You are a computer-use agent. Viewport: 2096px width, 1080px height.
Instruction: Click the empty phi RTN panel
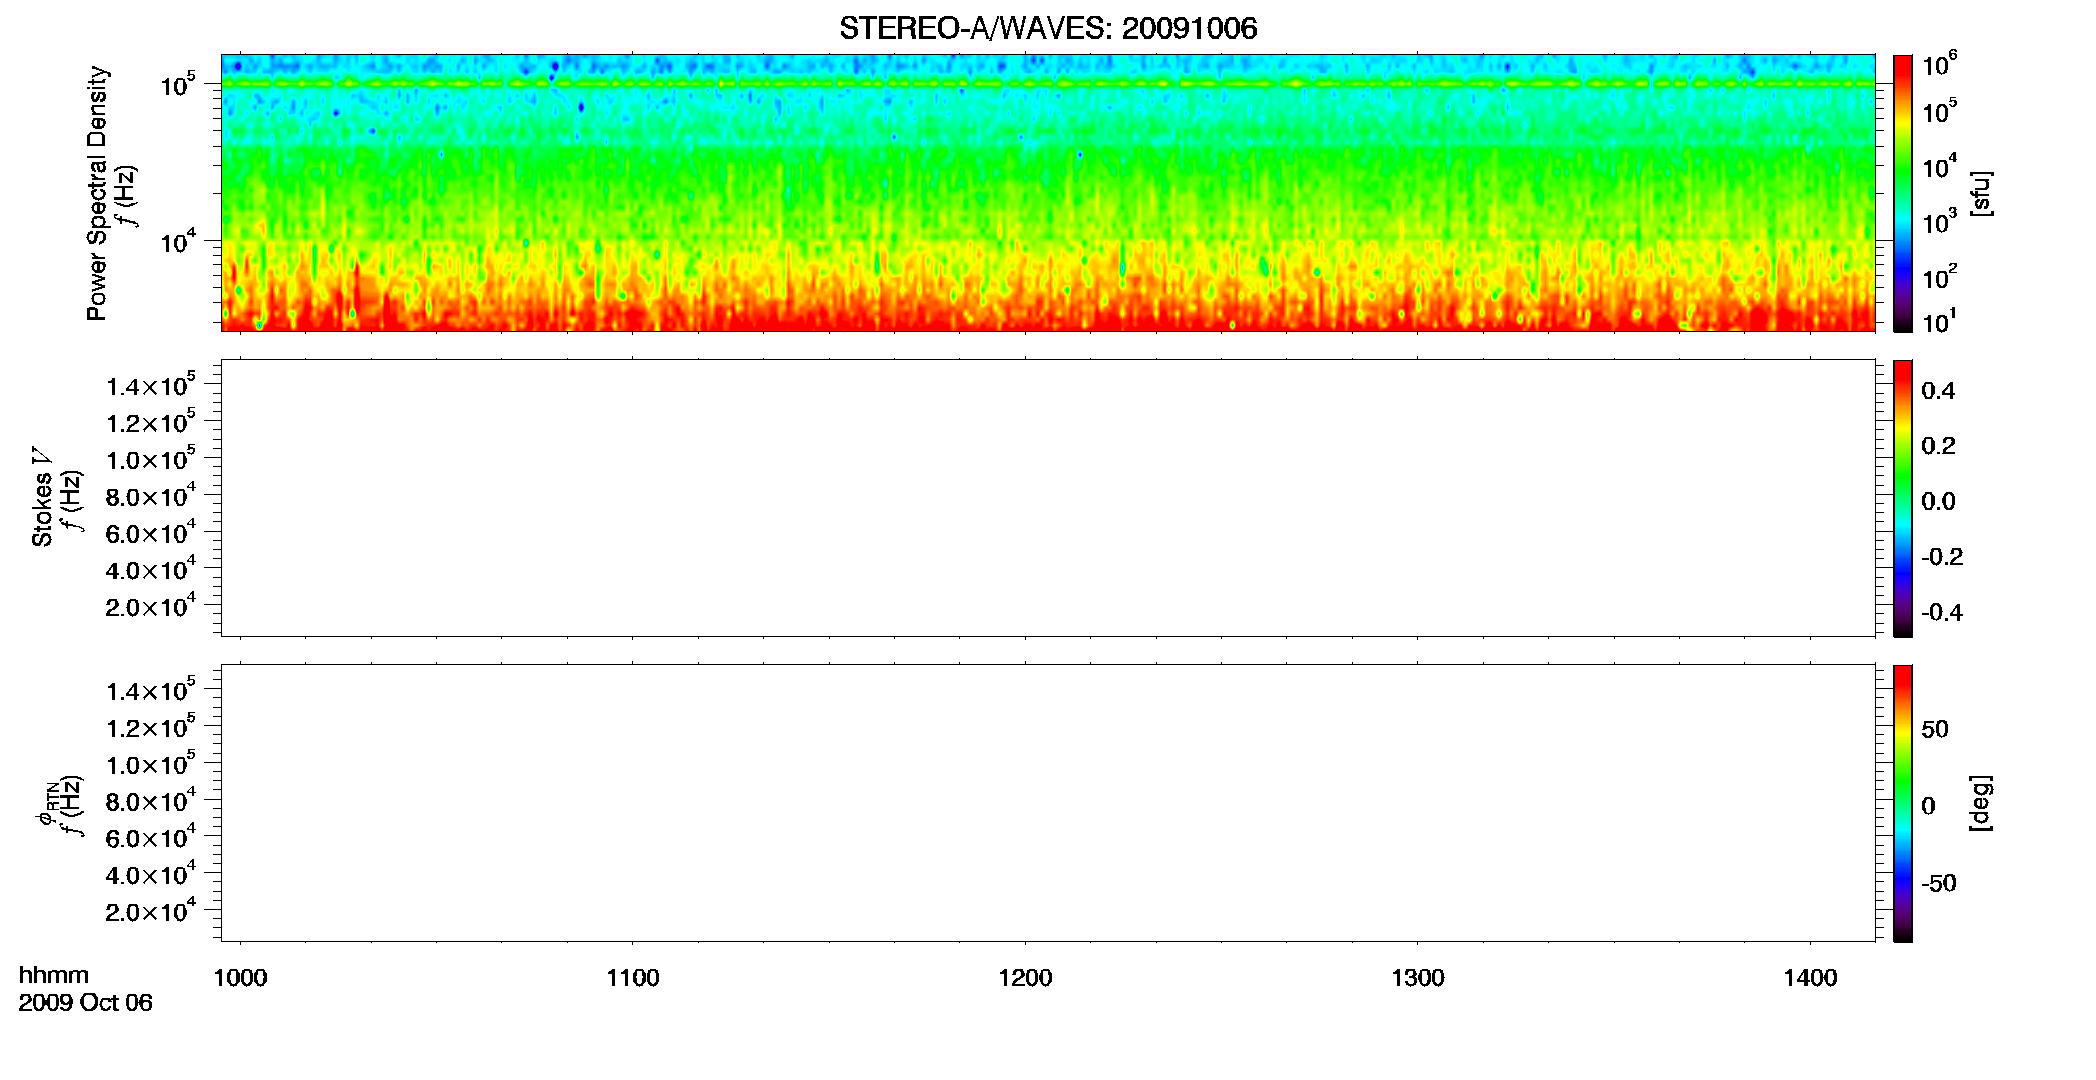pyautogui.click(x=1048, y=803)
